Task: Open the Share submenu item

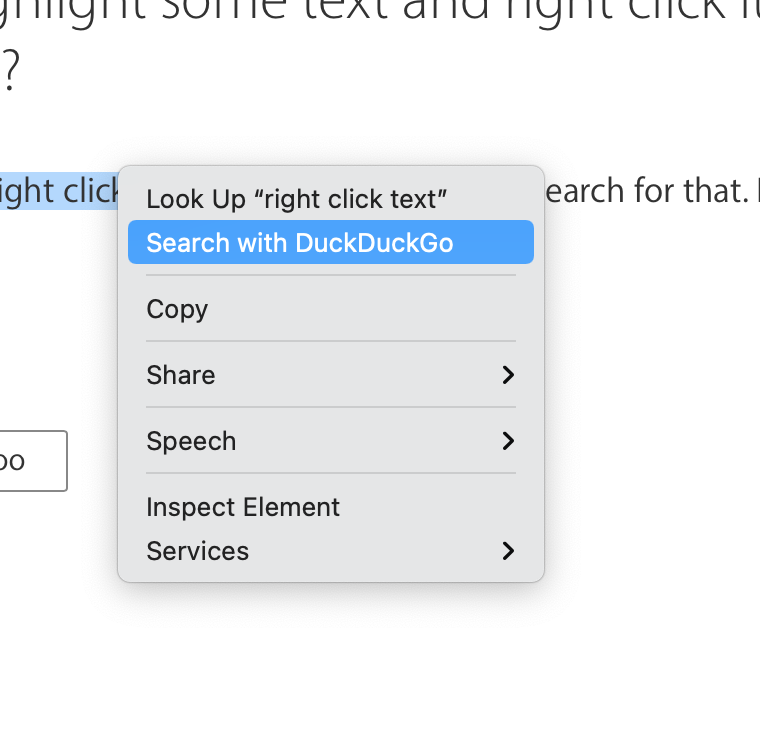Action: click(181, 375)
